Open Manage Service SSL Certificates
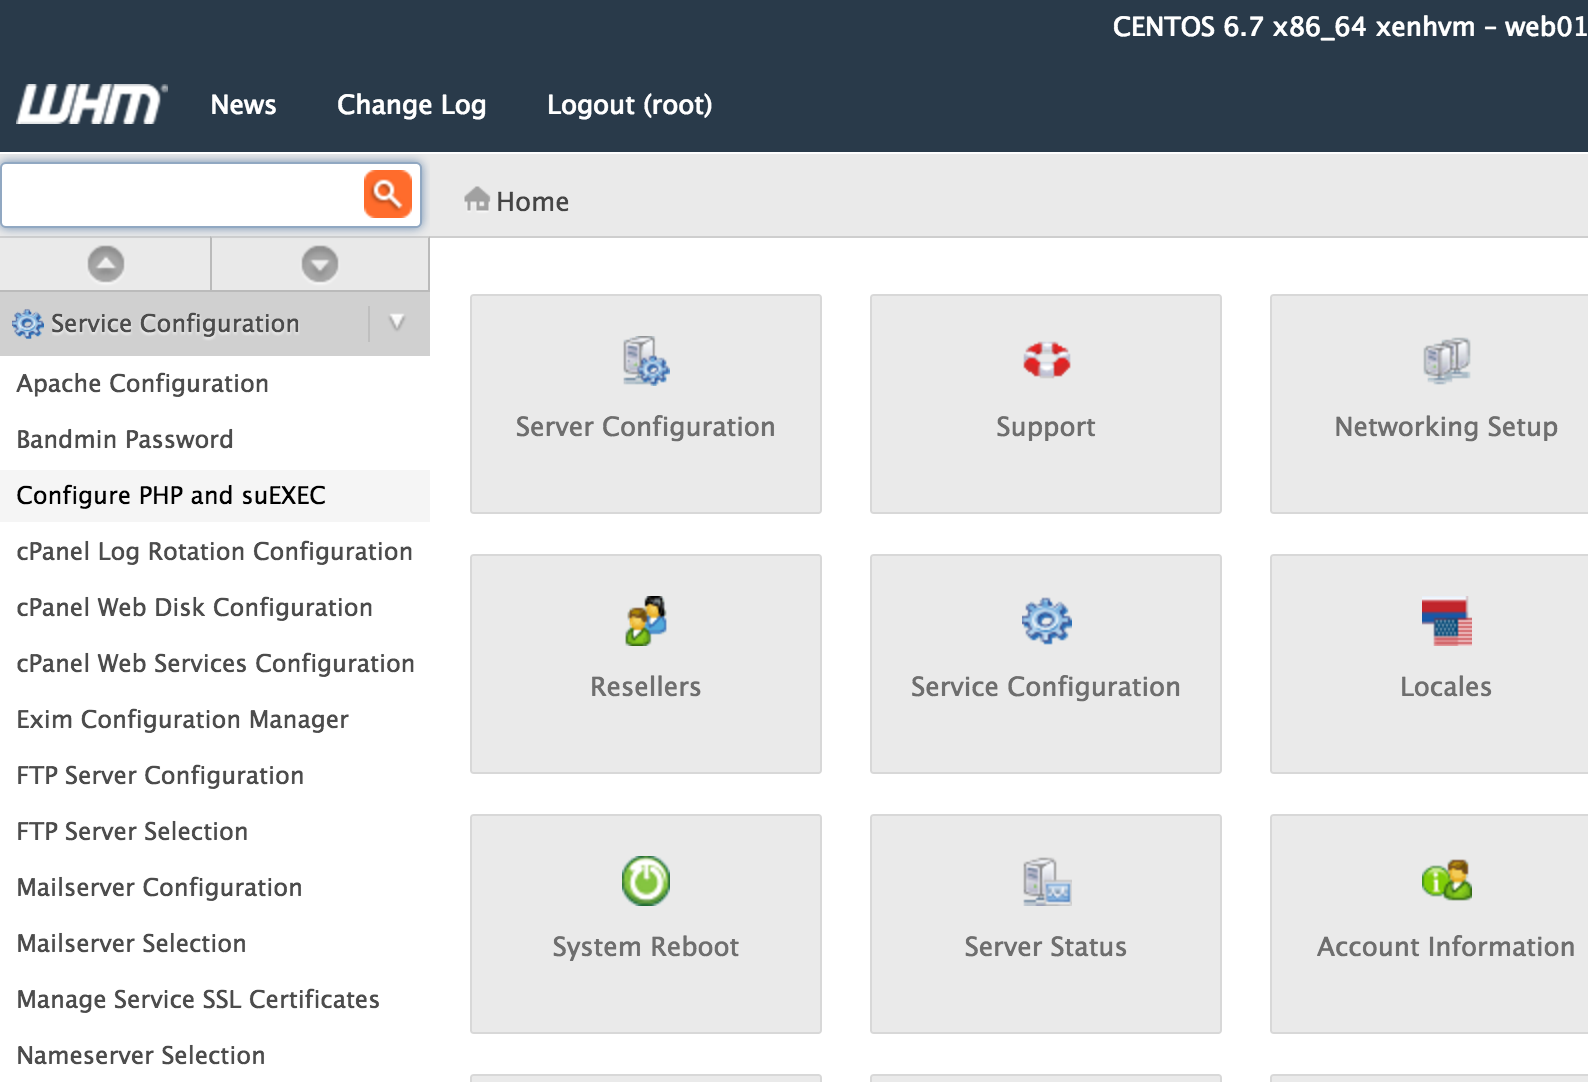 (x=198, y=999)
